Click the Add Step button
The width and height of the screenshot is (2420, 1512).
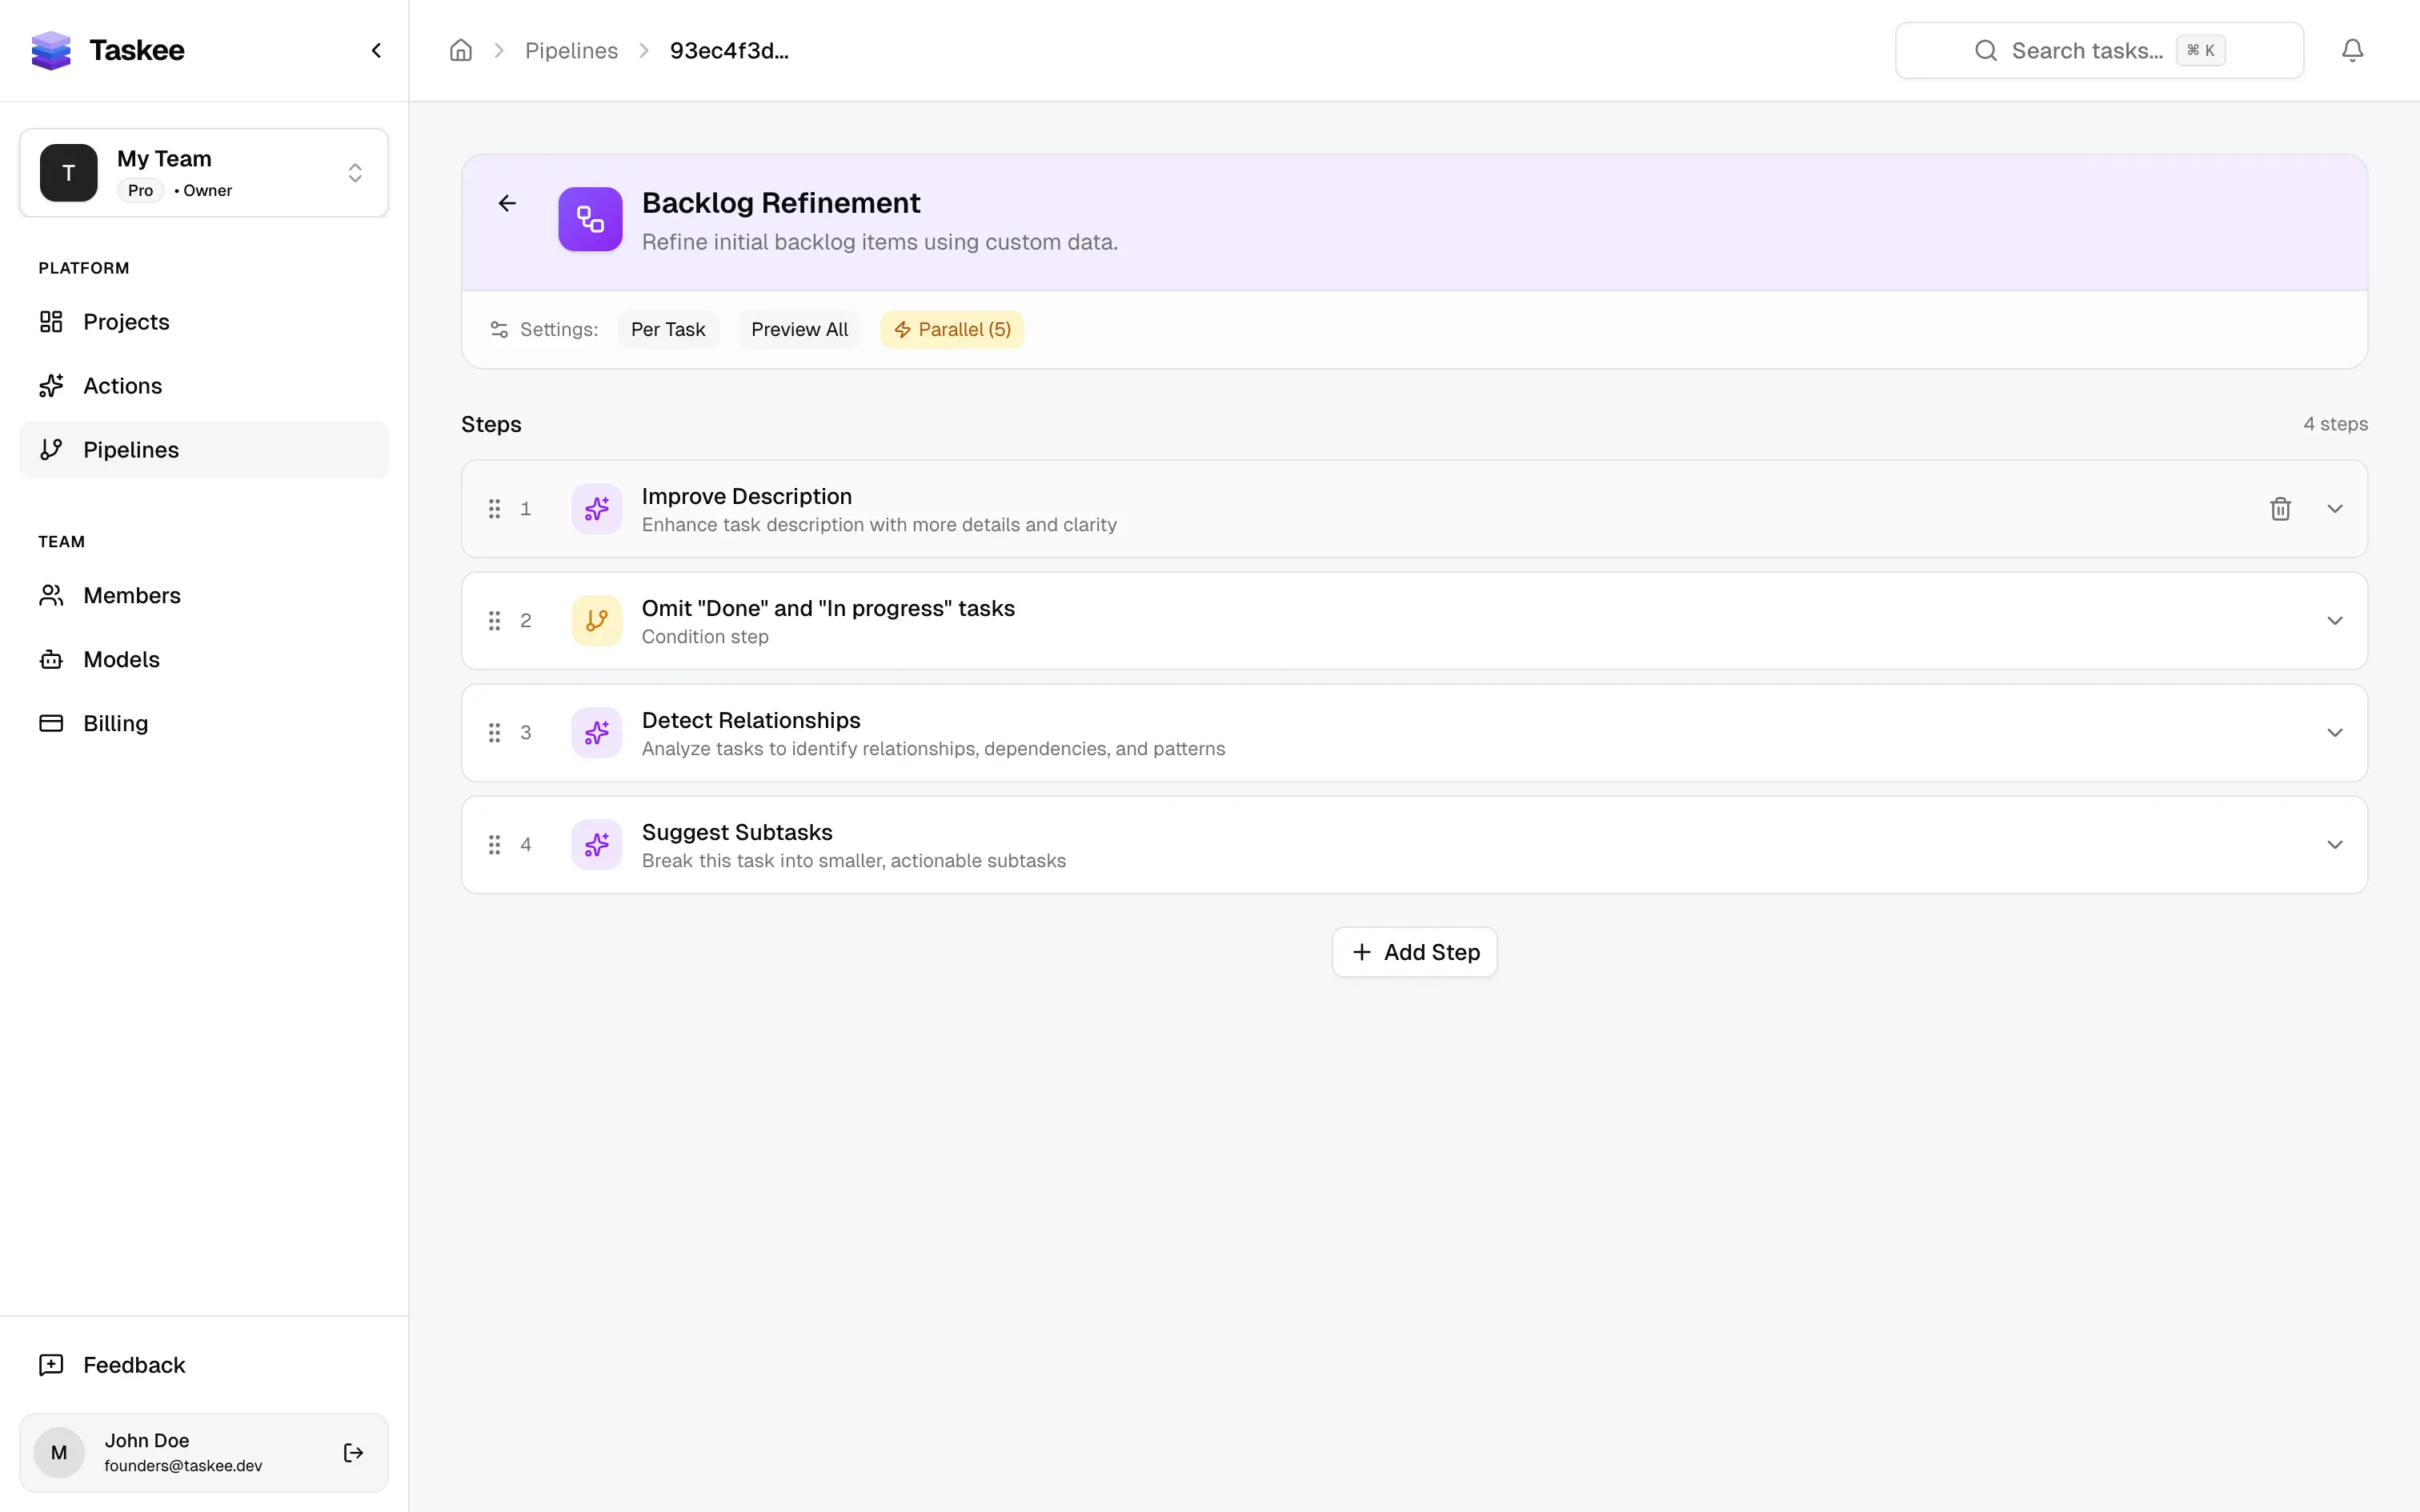[x=1413, y=951]
